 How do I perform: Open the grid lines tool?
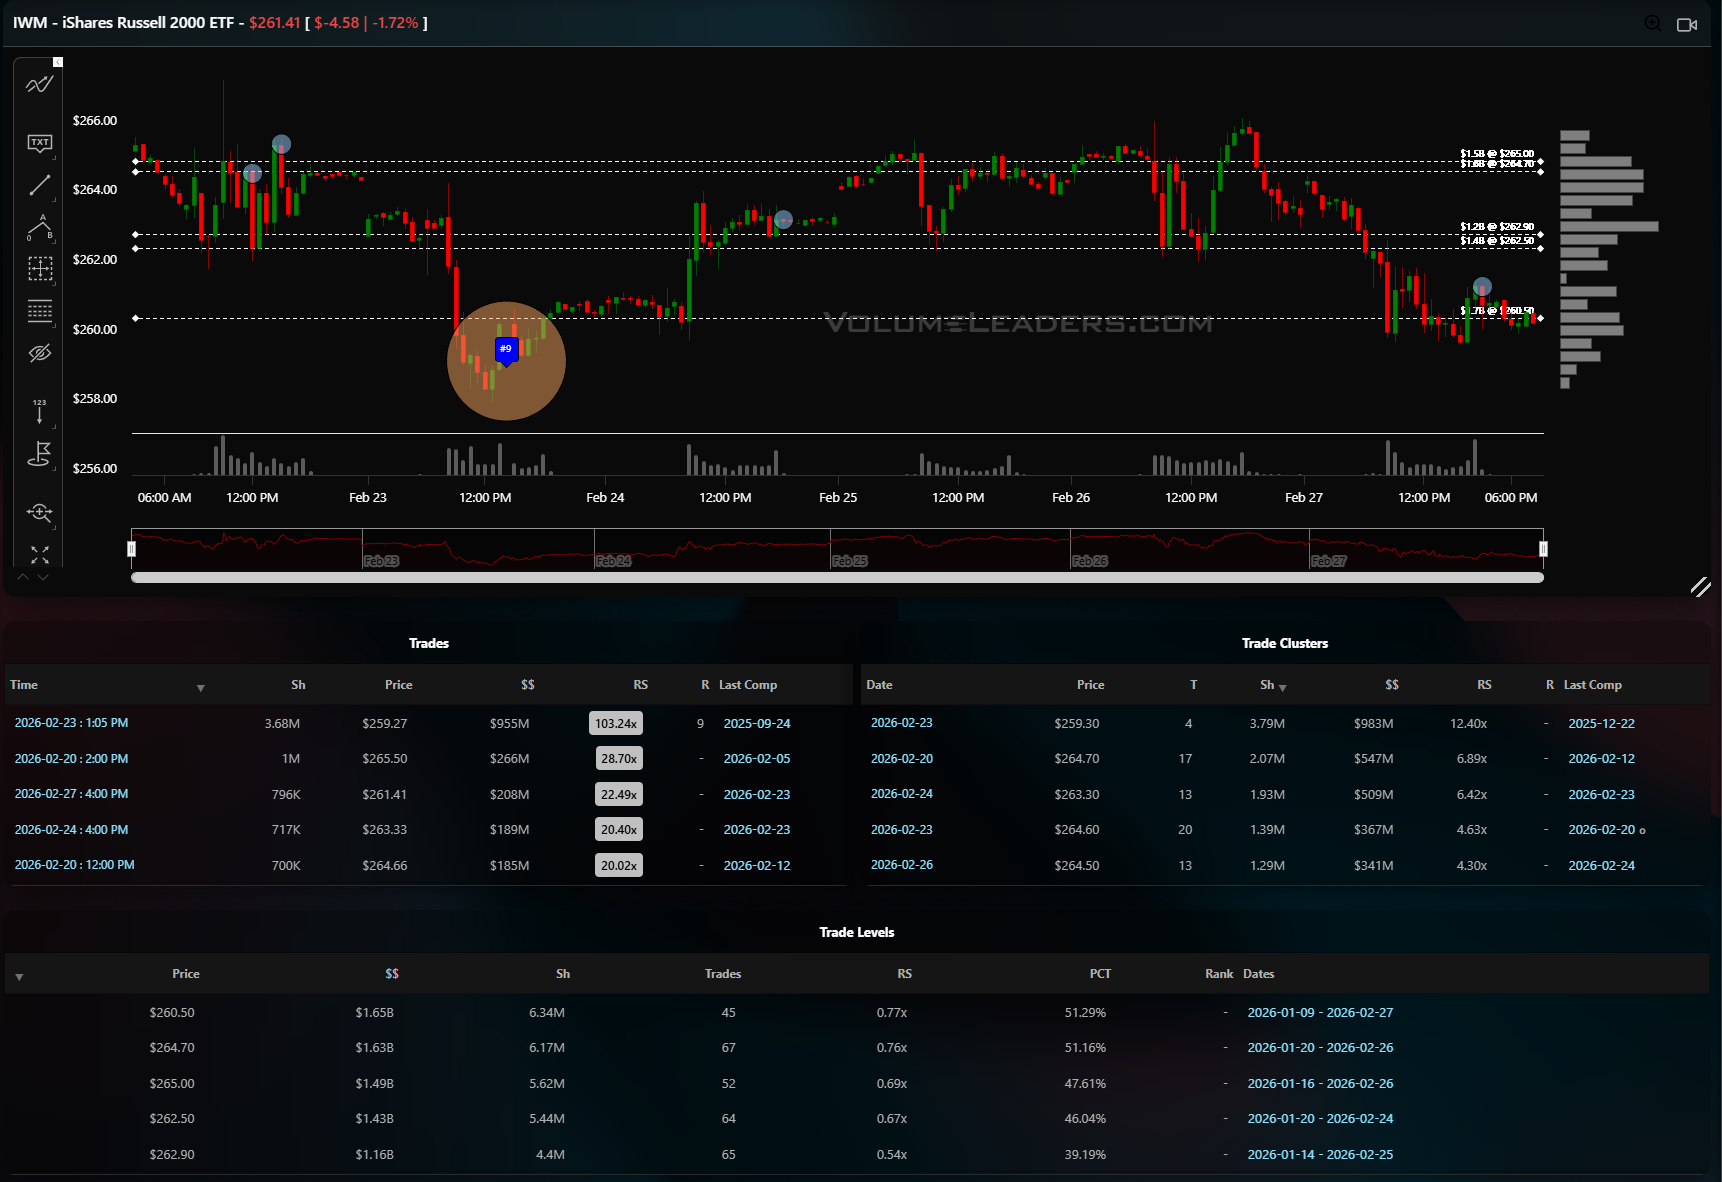(39, 311)
